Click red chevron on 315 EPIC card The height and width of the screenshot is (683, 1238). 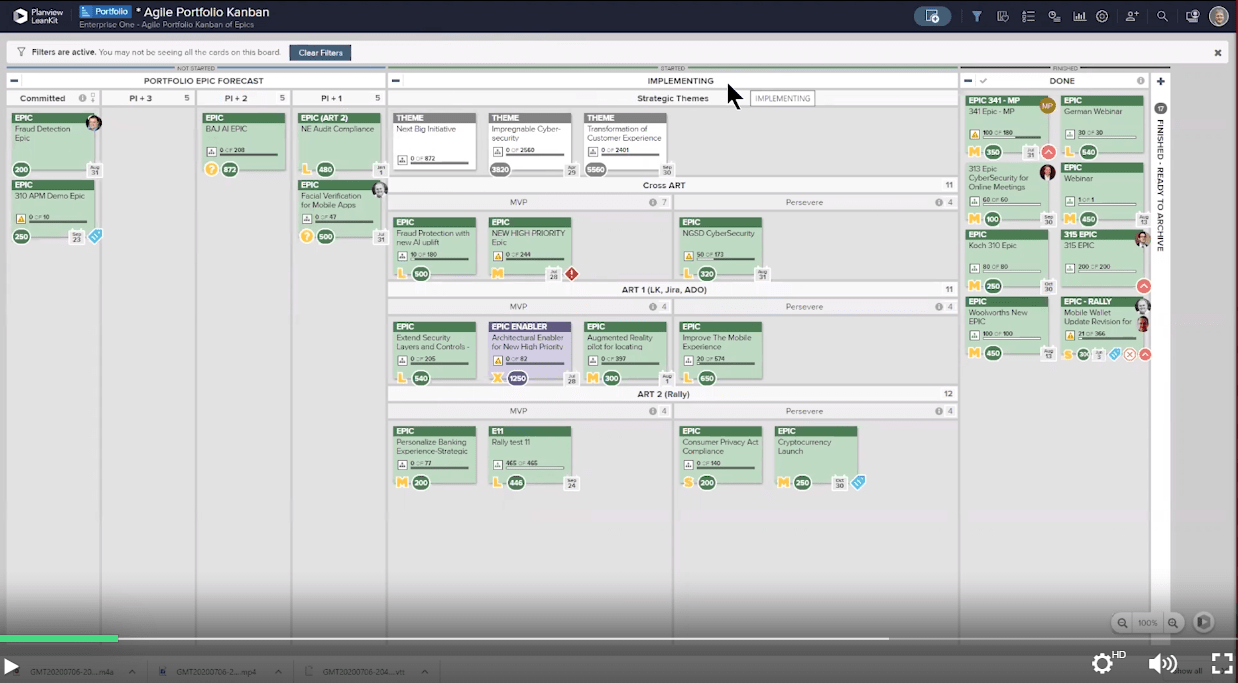pyautogui.click(x=1144, y=286)
